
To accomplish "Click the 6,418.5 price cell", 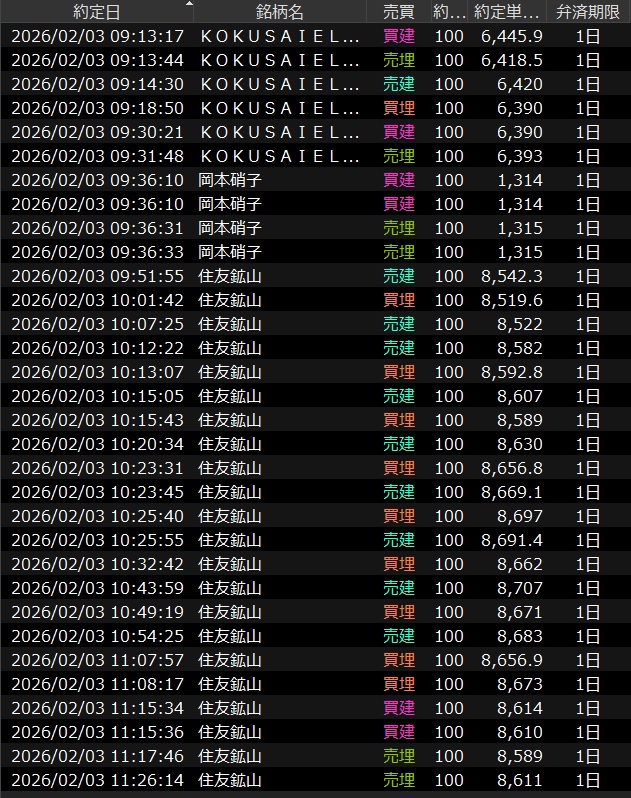I will click(x=511, y=60).
